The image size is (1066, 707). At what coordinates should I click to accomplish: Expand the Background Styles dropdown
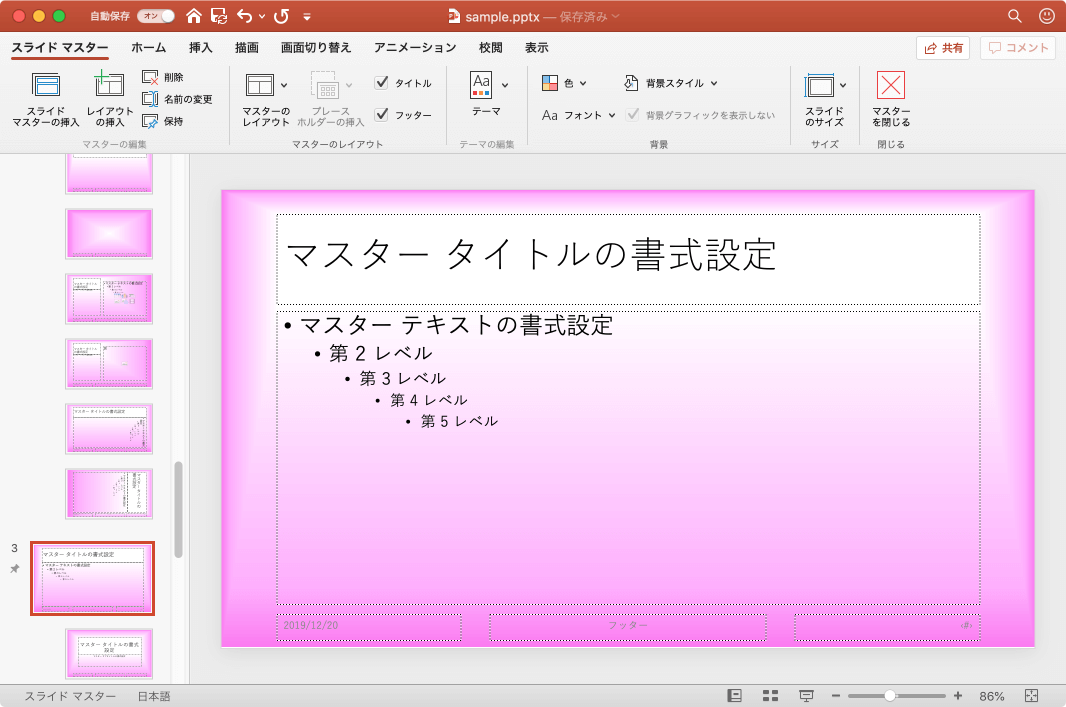click(x=671, y=83)
